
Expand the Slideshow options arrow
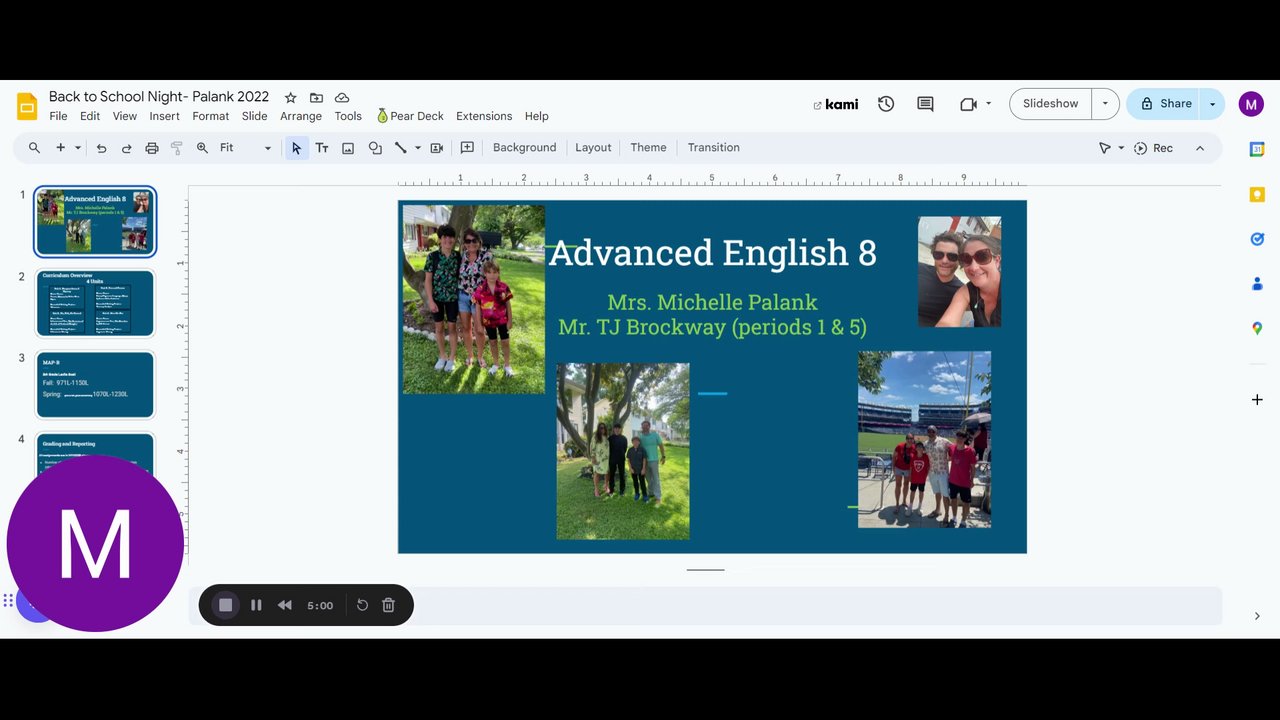coord(1105,104)
